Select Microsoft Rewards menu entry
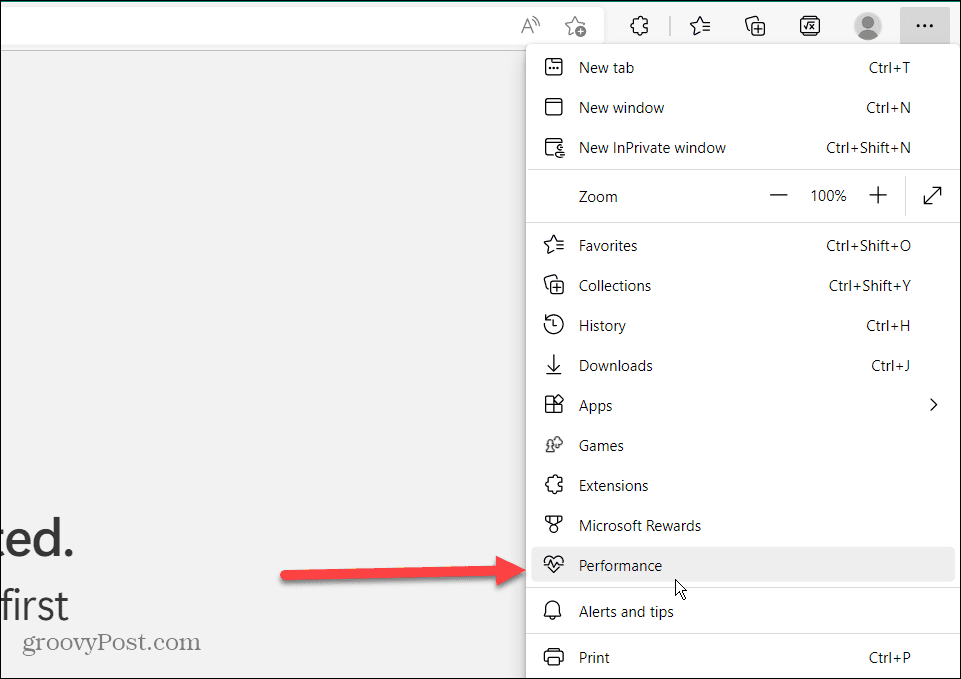Screen dimensions: 961x679 click(x=639, y=526)
